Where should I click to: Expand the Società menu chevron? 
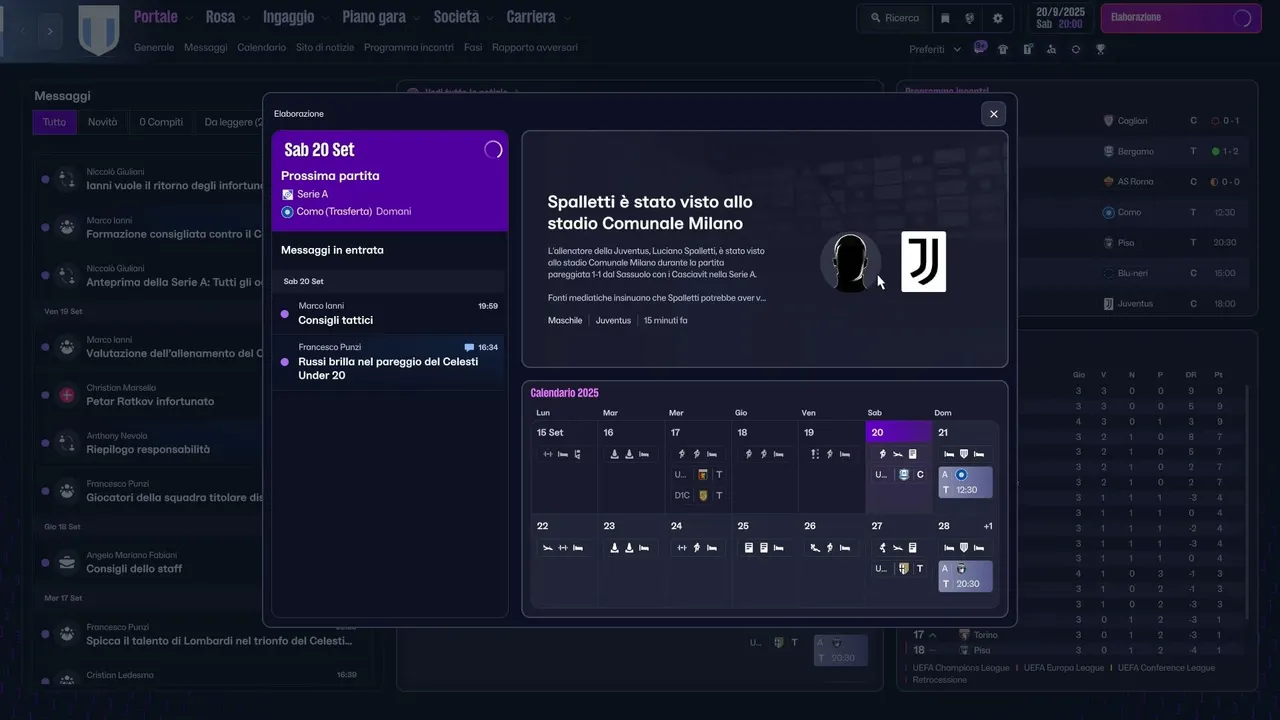point(489,18)
